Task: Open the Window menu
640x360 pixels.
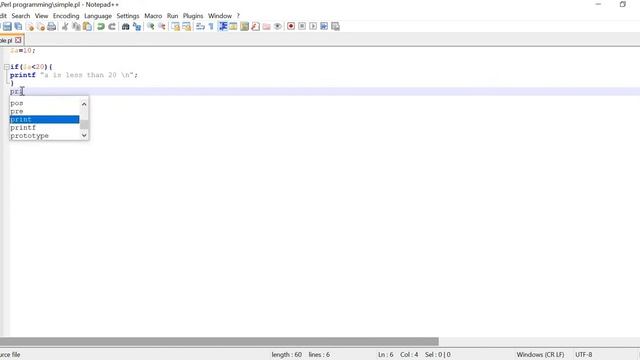Action: (x=220, y=16)
